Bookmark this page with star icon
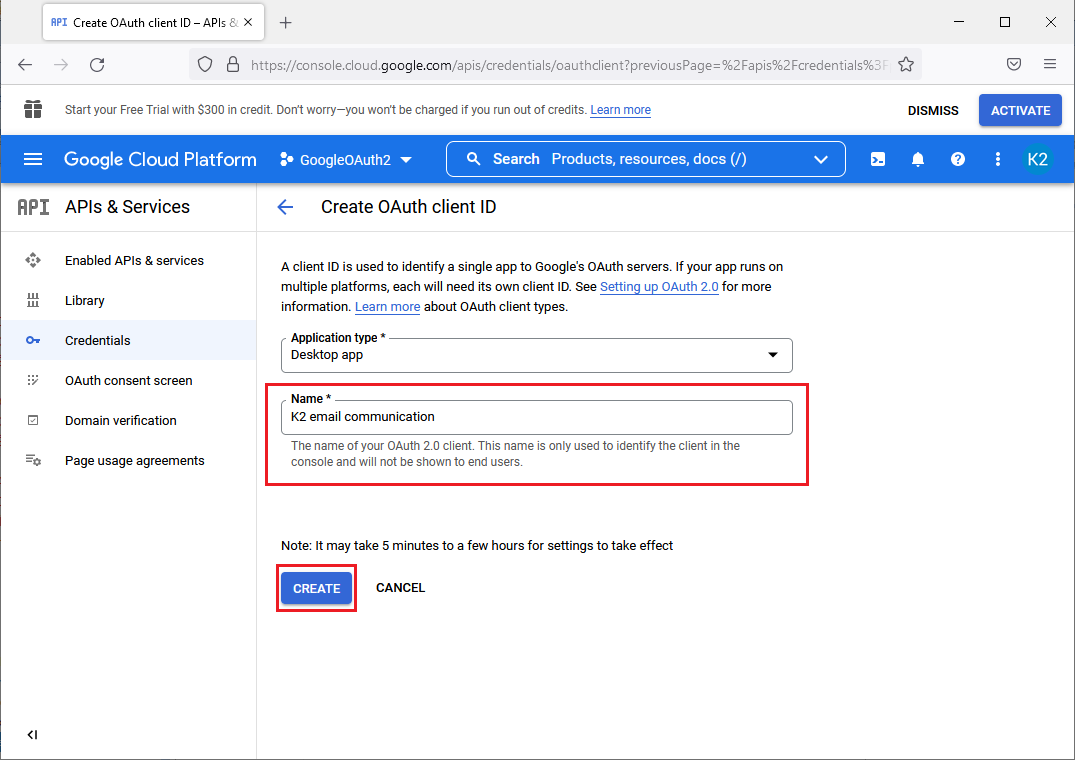The width and height of the screenshot is (1075, 760). coord(906,64)
